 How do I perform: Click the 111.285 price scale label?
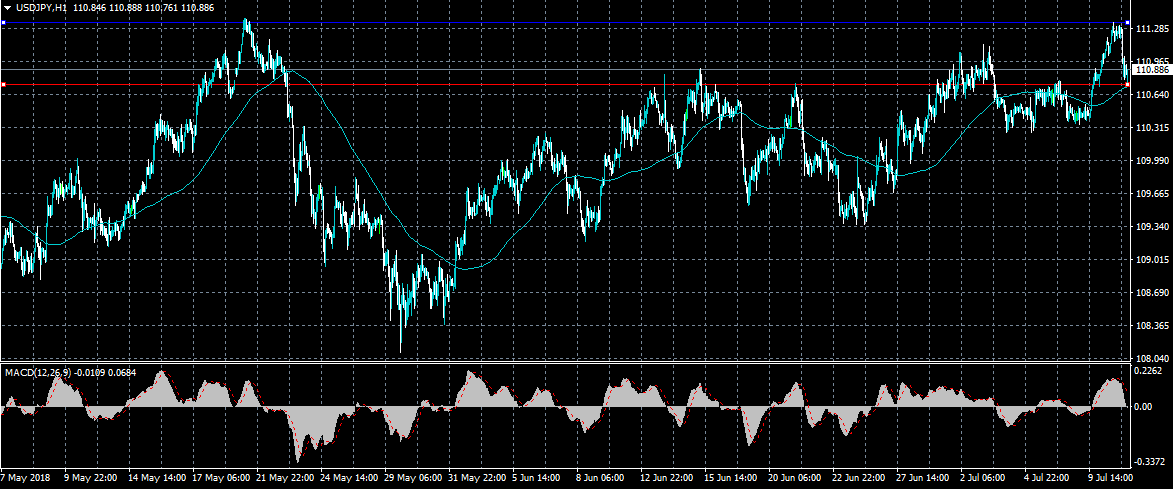[x=1151, y=29]
